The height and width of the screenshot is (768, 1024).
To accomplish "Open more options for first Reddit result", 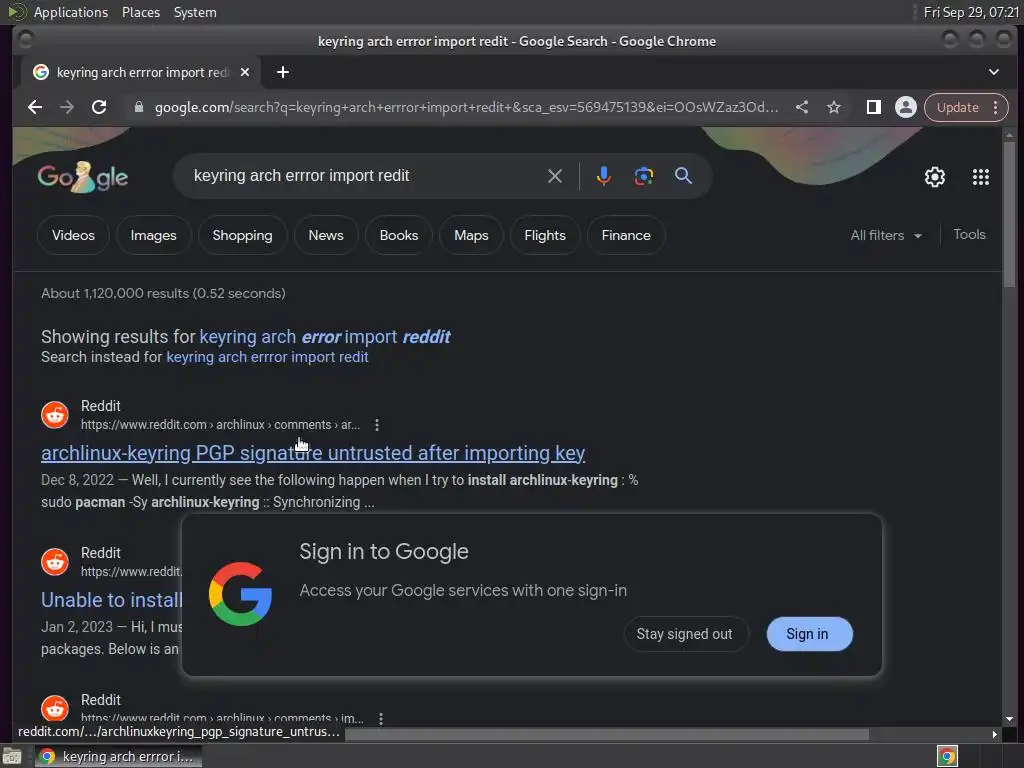I will 377,425.
